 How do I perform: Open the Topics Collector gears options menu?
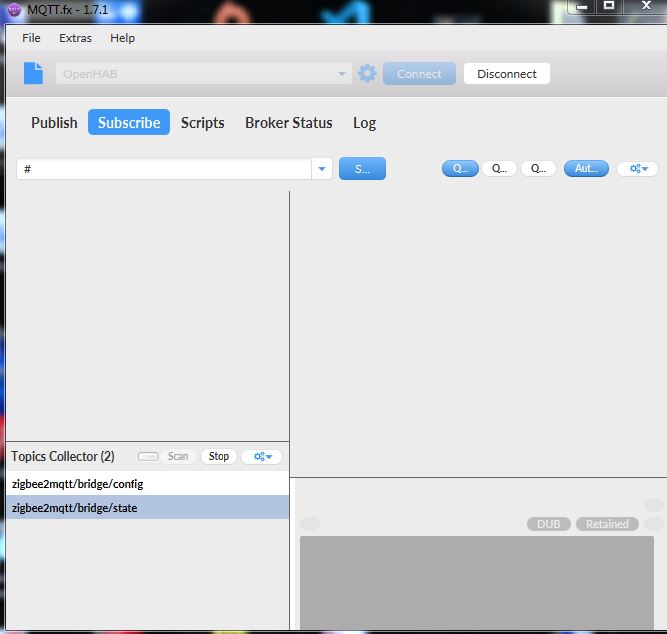coord(262,457)
